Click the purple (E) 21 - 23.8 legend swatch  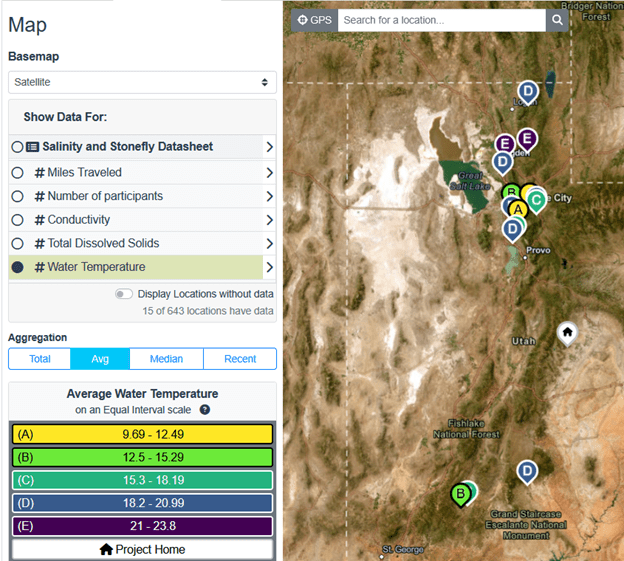pos(142,526)
